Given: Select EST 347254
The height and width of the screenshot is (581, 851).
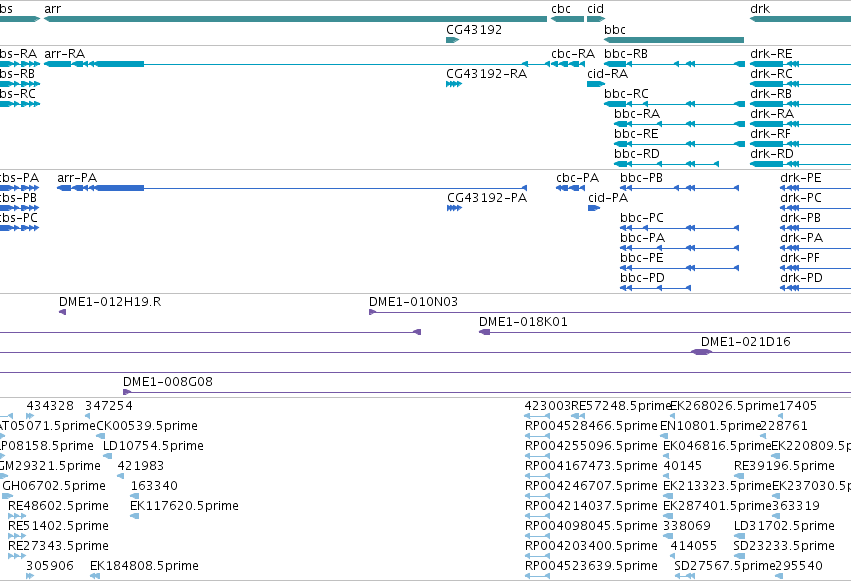Looking at the screenshot, I should click(87, 416).
